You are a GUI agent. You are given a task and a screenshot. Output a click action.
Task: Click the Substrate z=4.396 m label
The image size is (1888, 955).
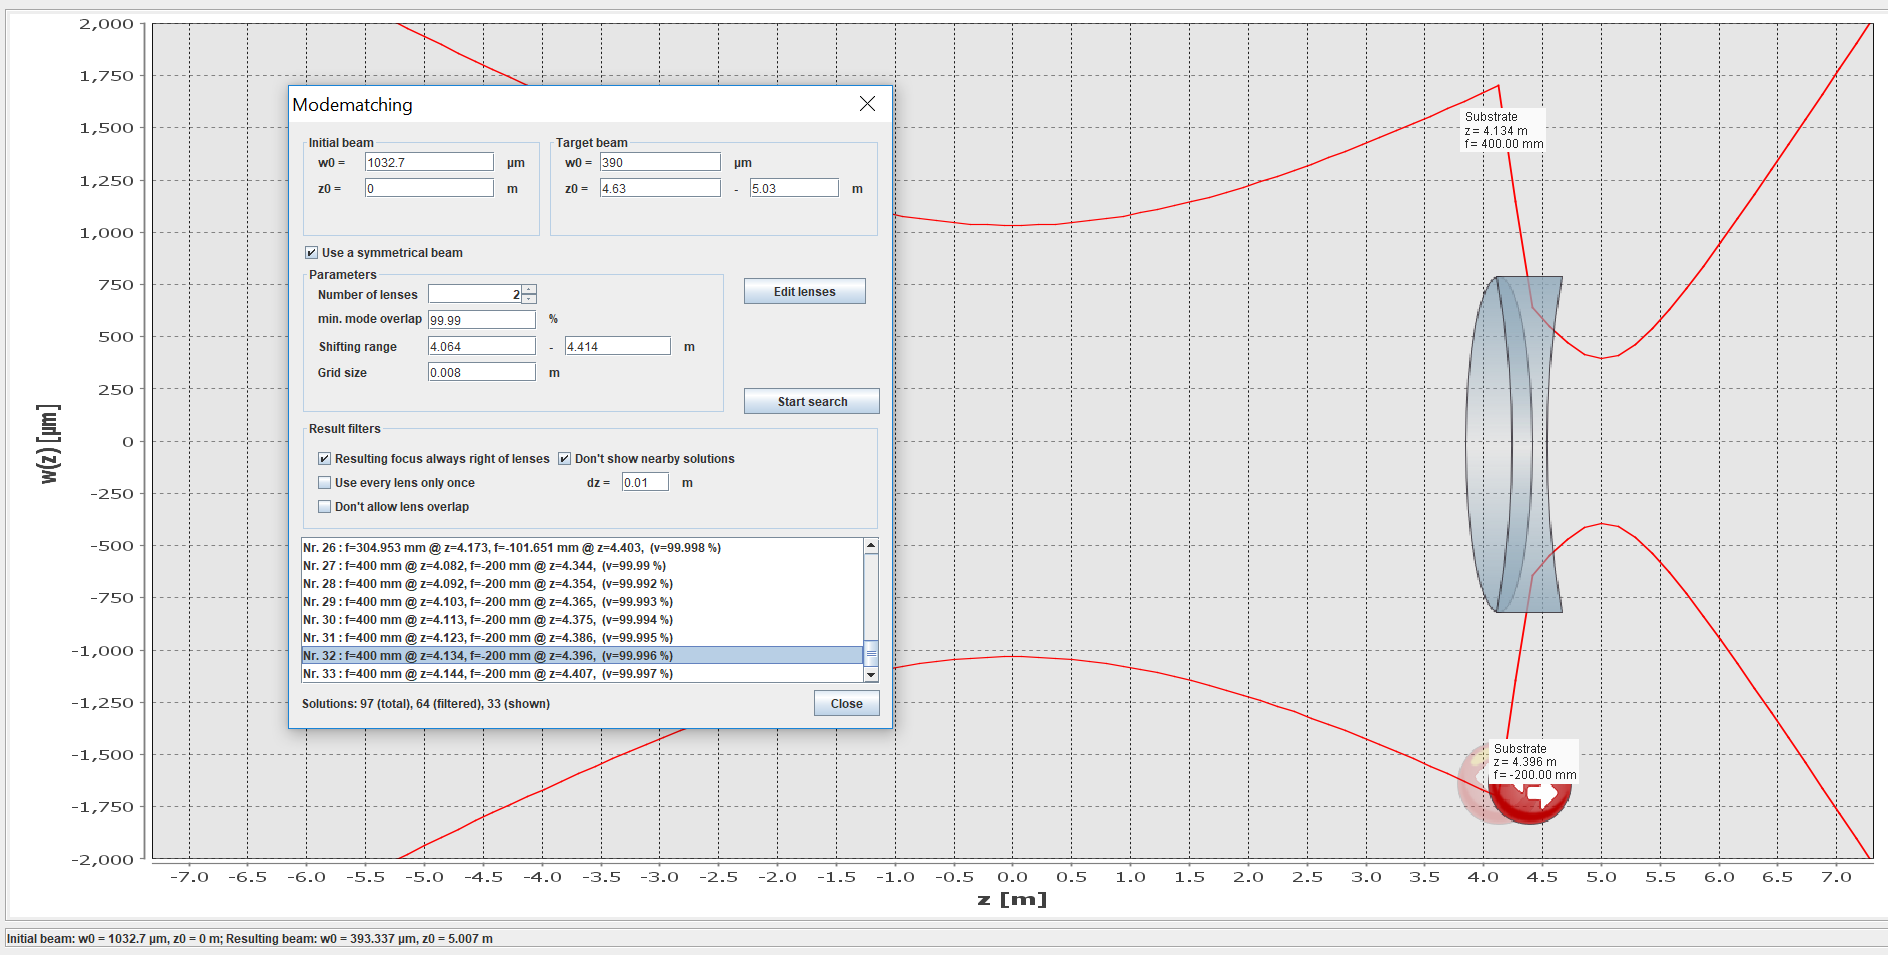[x=1534, y=762]
